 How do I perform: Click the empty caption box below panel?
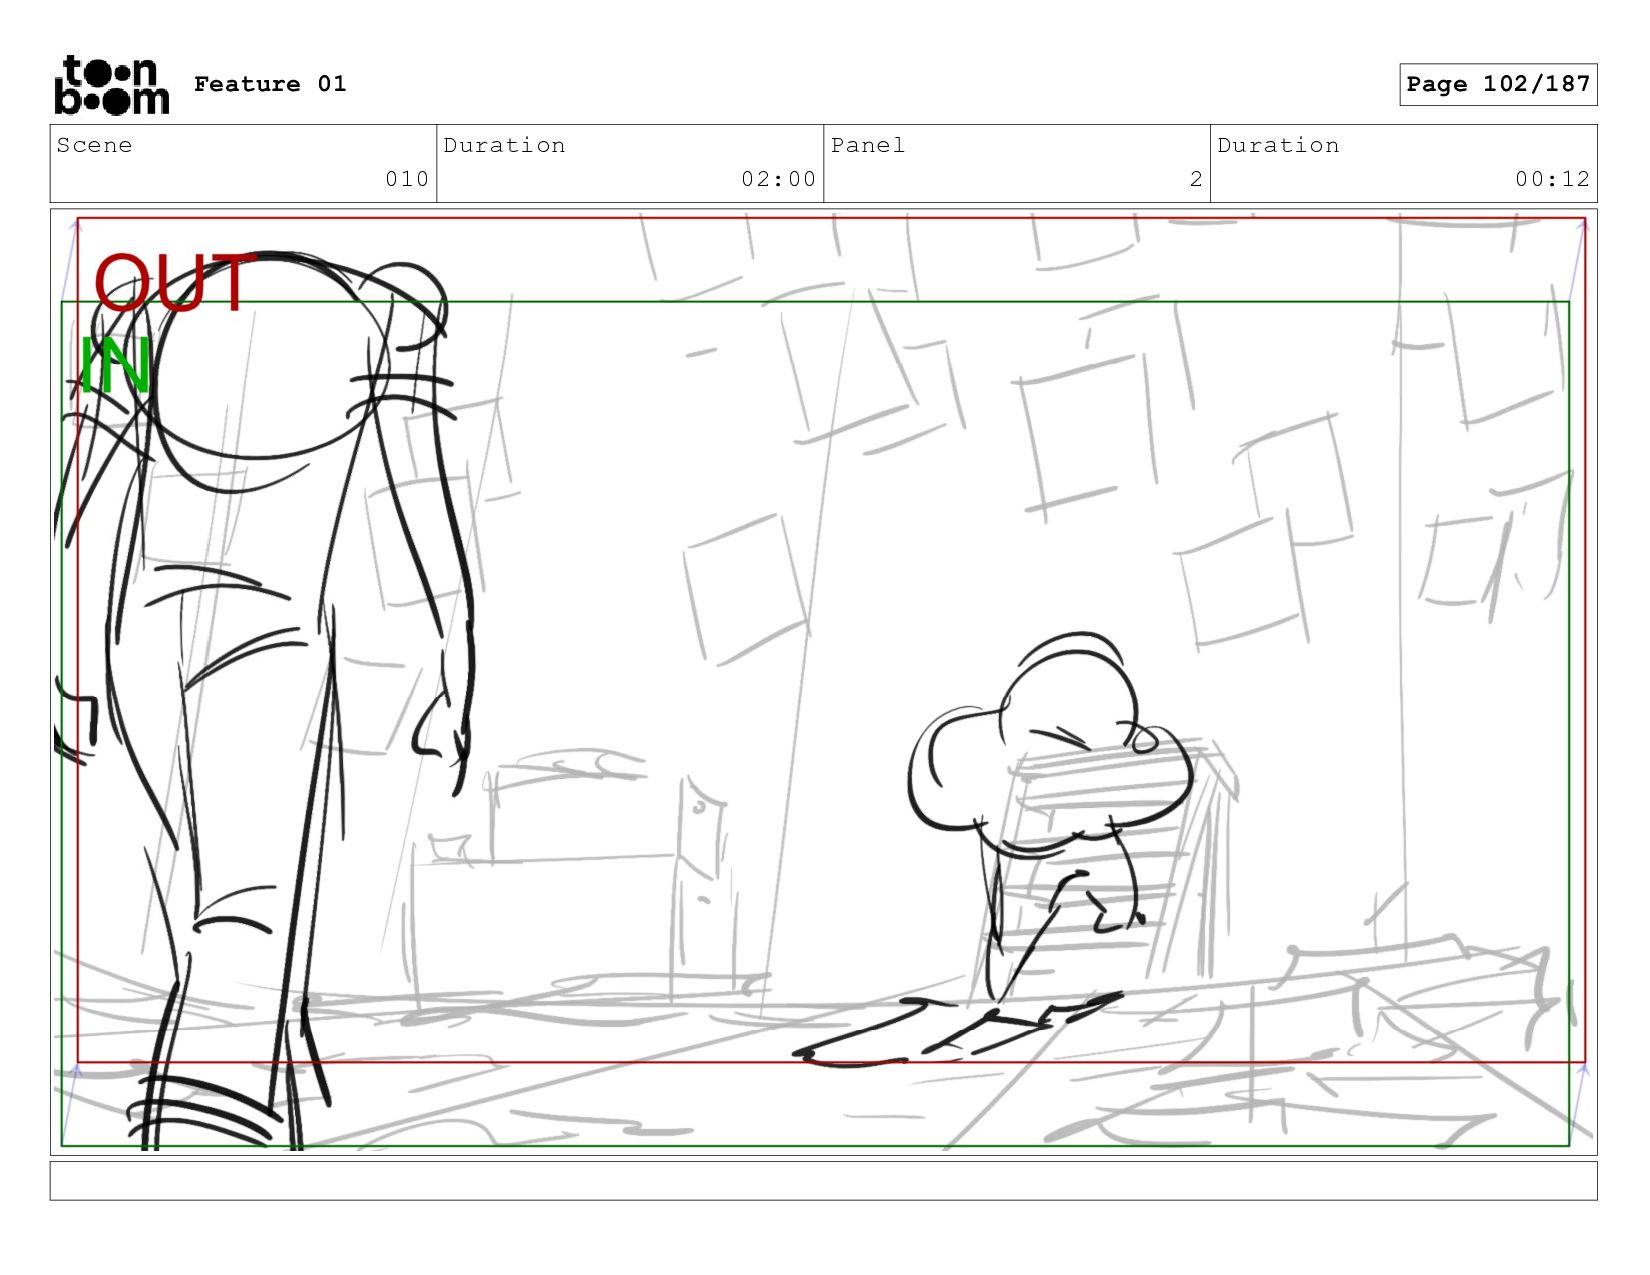click(x=823, y=1180)
